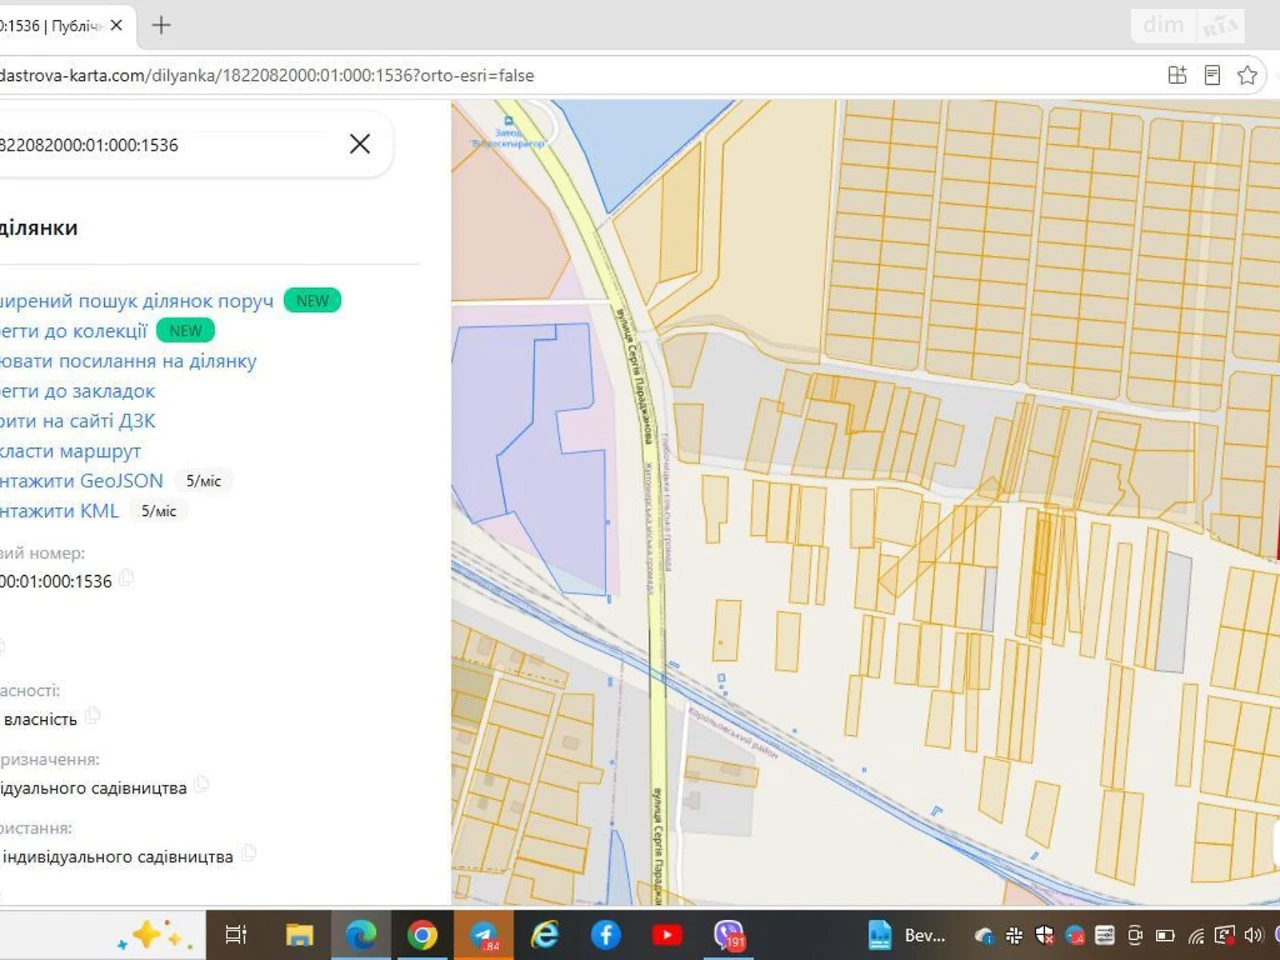Save the parcel to a collection

tap(73, 331)
